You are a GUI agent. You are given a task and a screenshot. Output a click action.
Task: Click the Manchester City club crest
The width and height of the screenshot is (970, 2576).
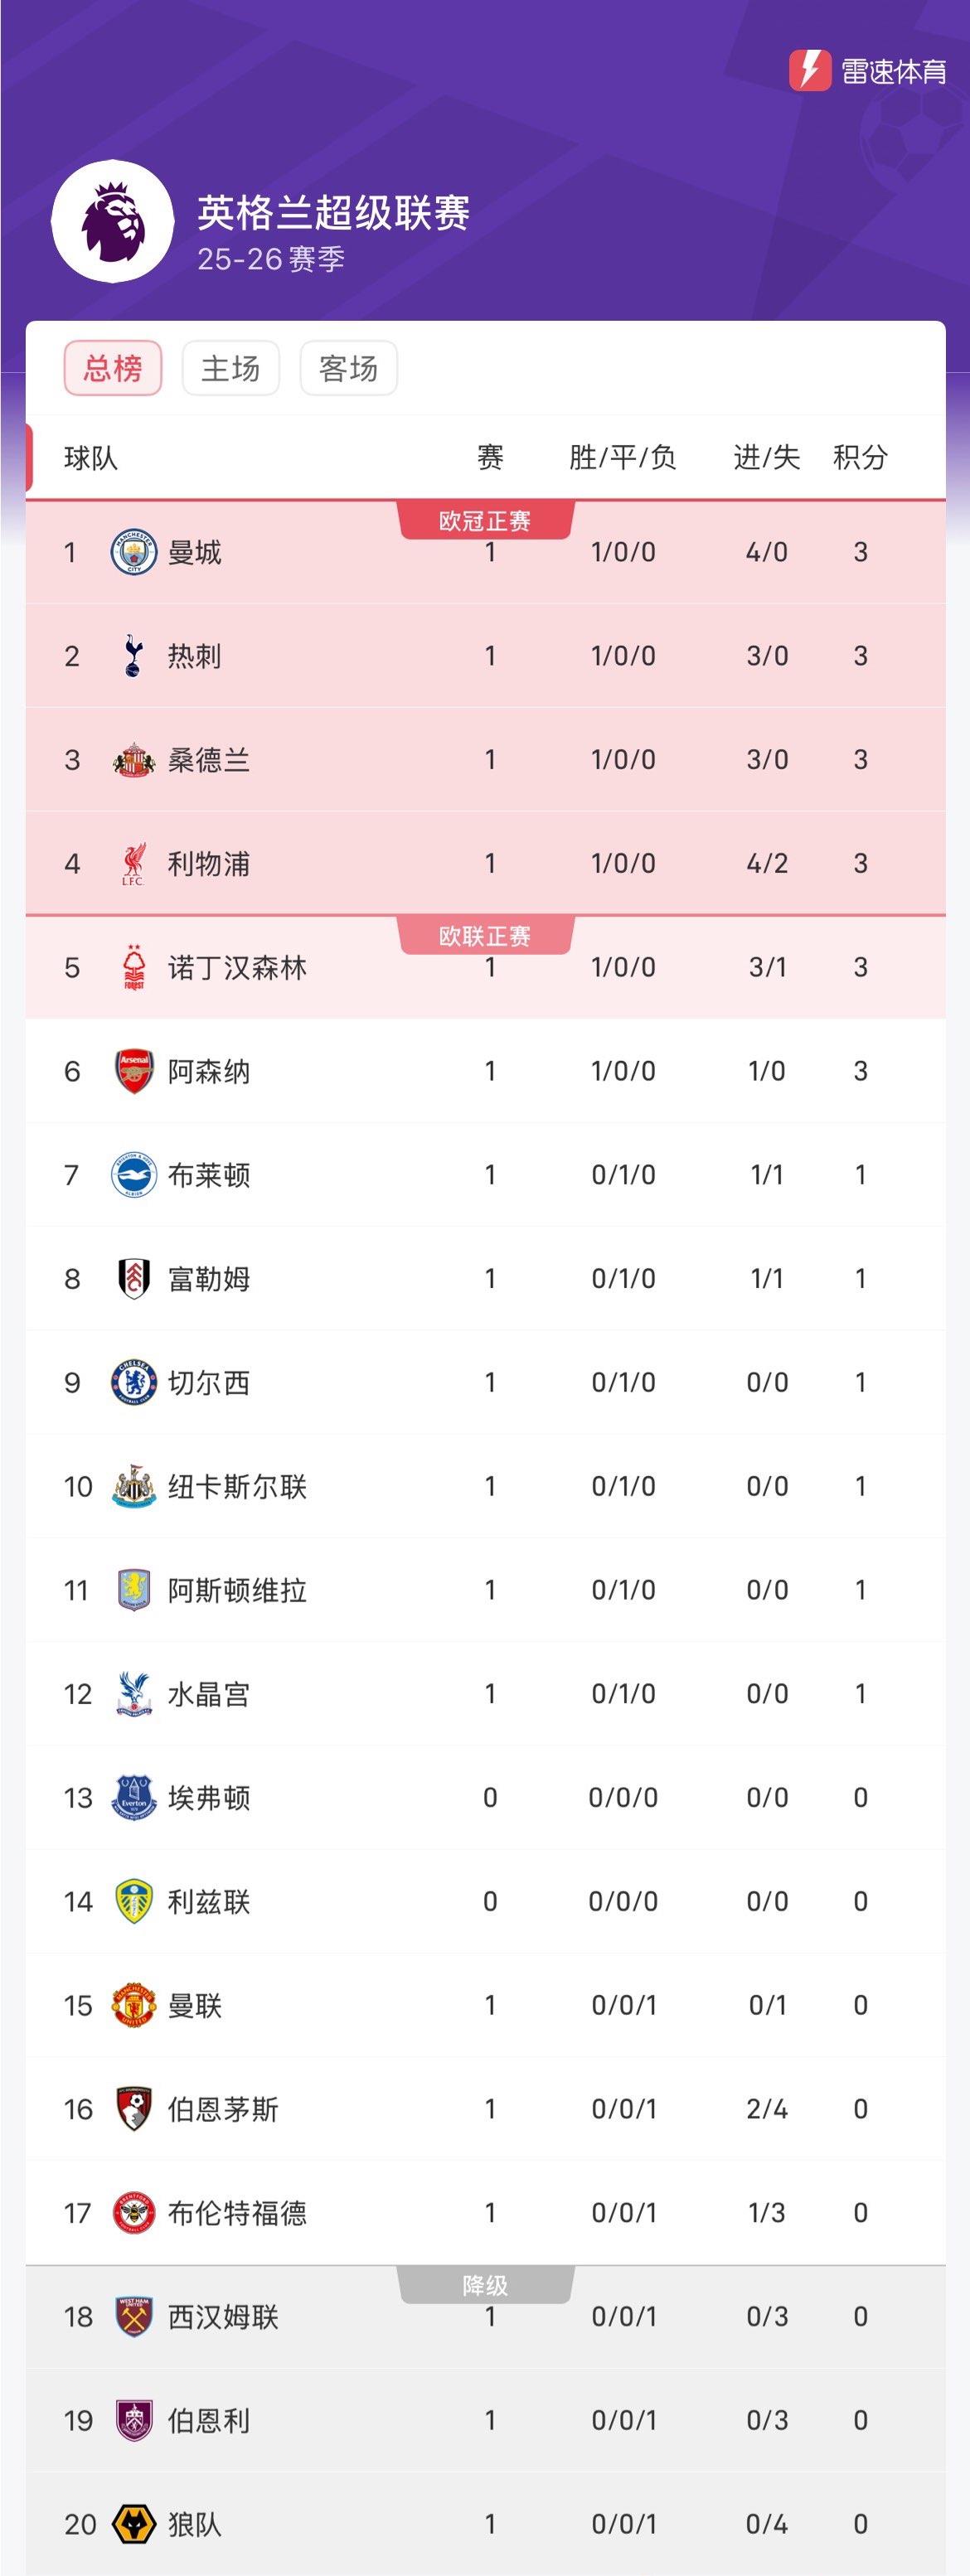(133, 552)
